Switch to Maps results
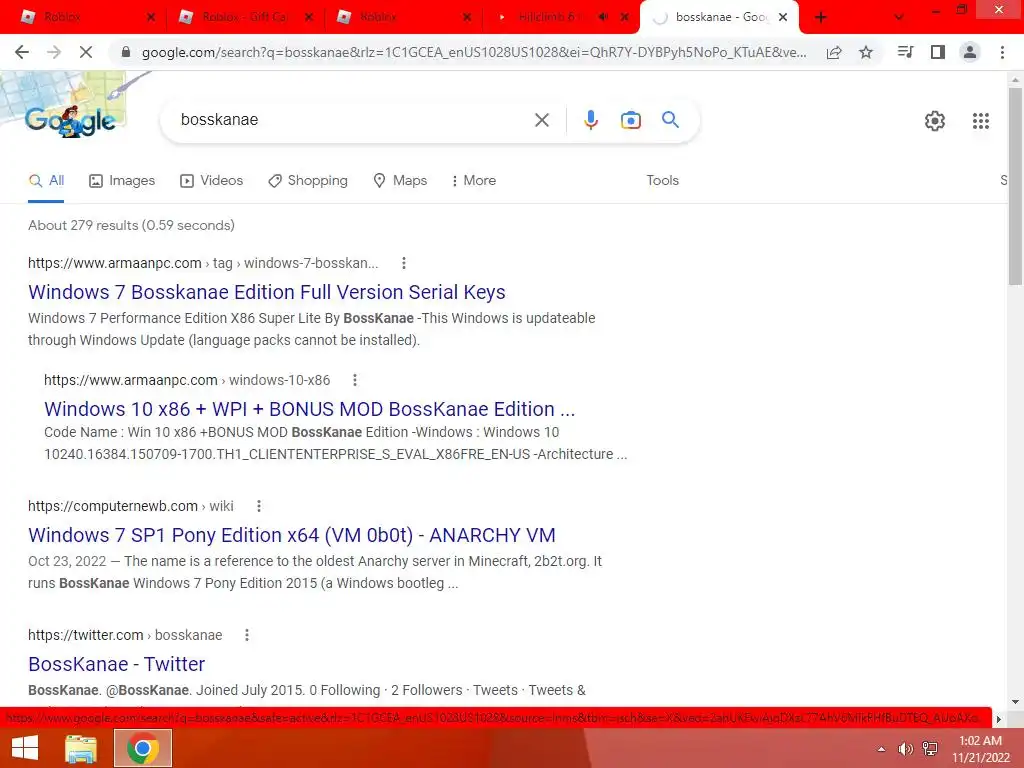The height and width of the screenshot is (768, 1024). coord(400,181)
